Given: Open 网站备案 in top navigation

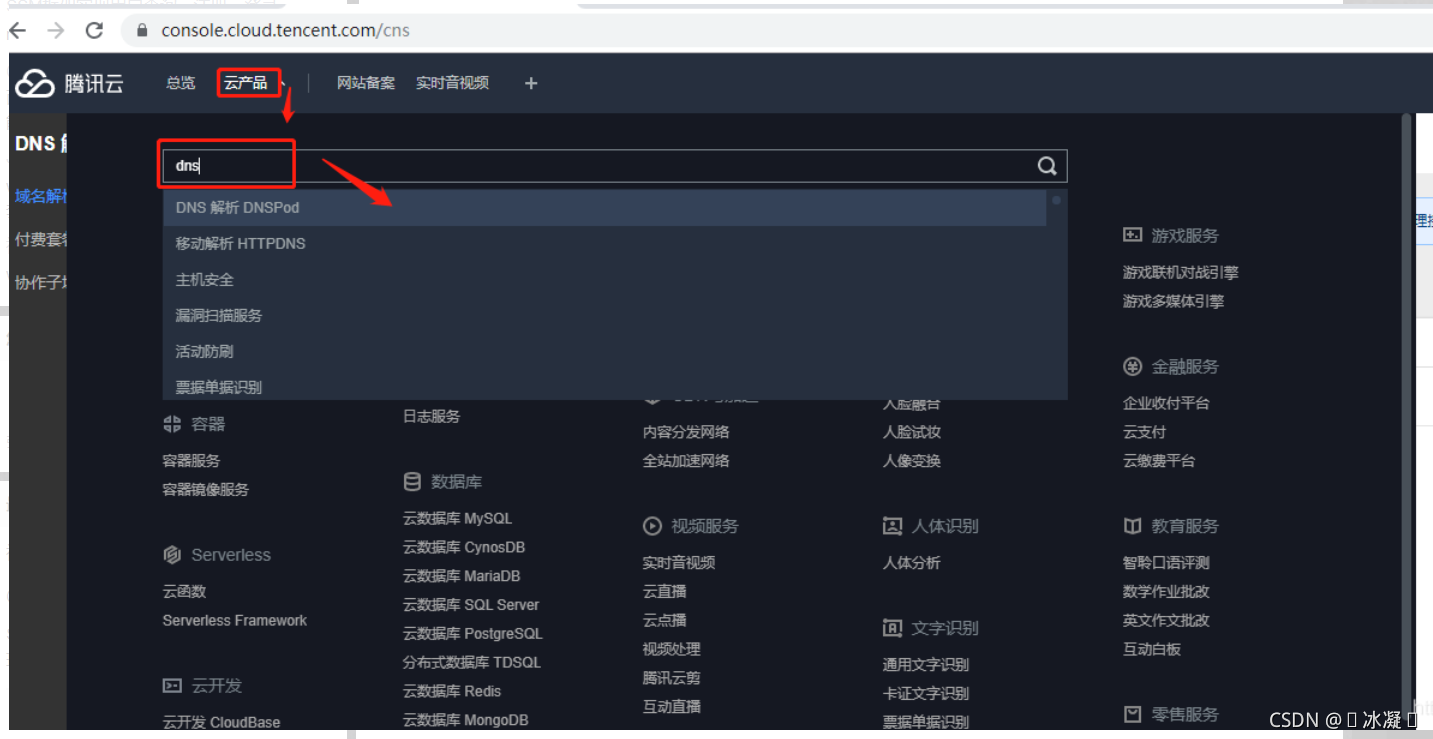Looking at the screenshot, I should pyautogui.click(x=366, y=83).
